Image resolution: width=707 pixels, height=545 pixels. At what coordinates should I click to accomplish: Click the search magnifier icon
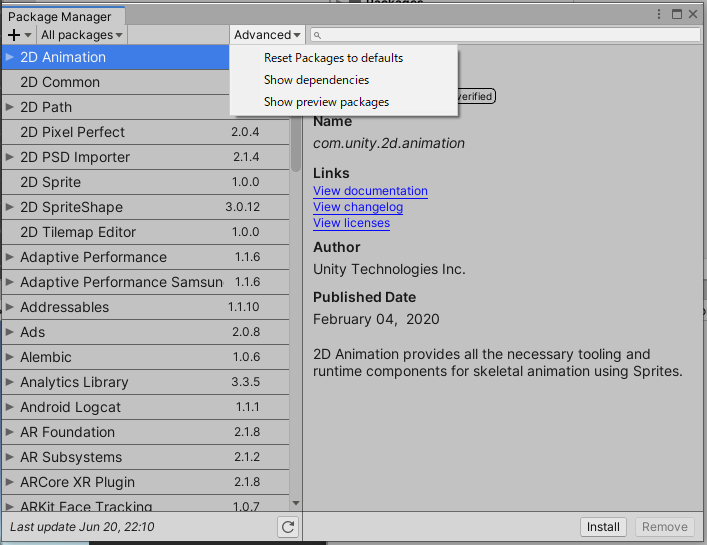317,35
